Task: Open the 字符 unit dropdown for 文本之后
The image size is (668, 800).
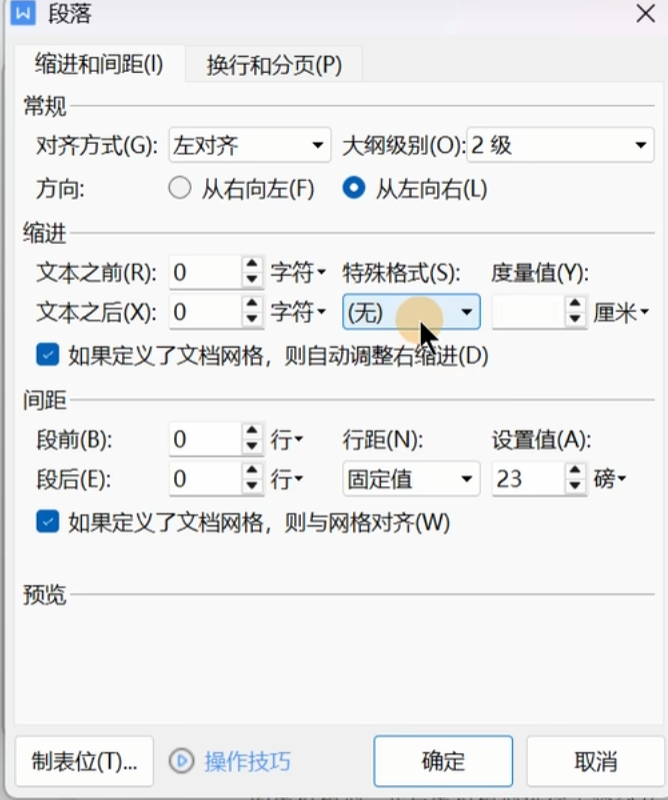Action: (298, 312)
